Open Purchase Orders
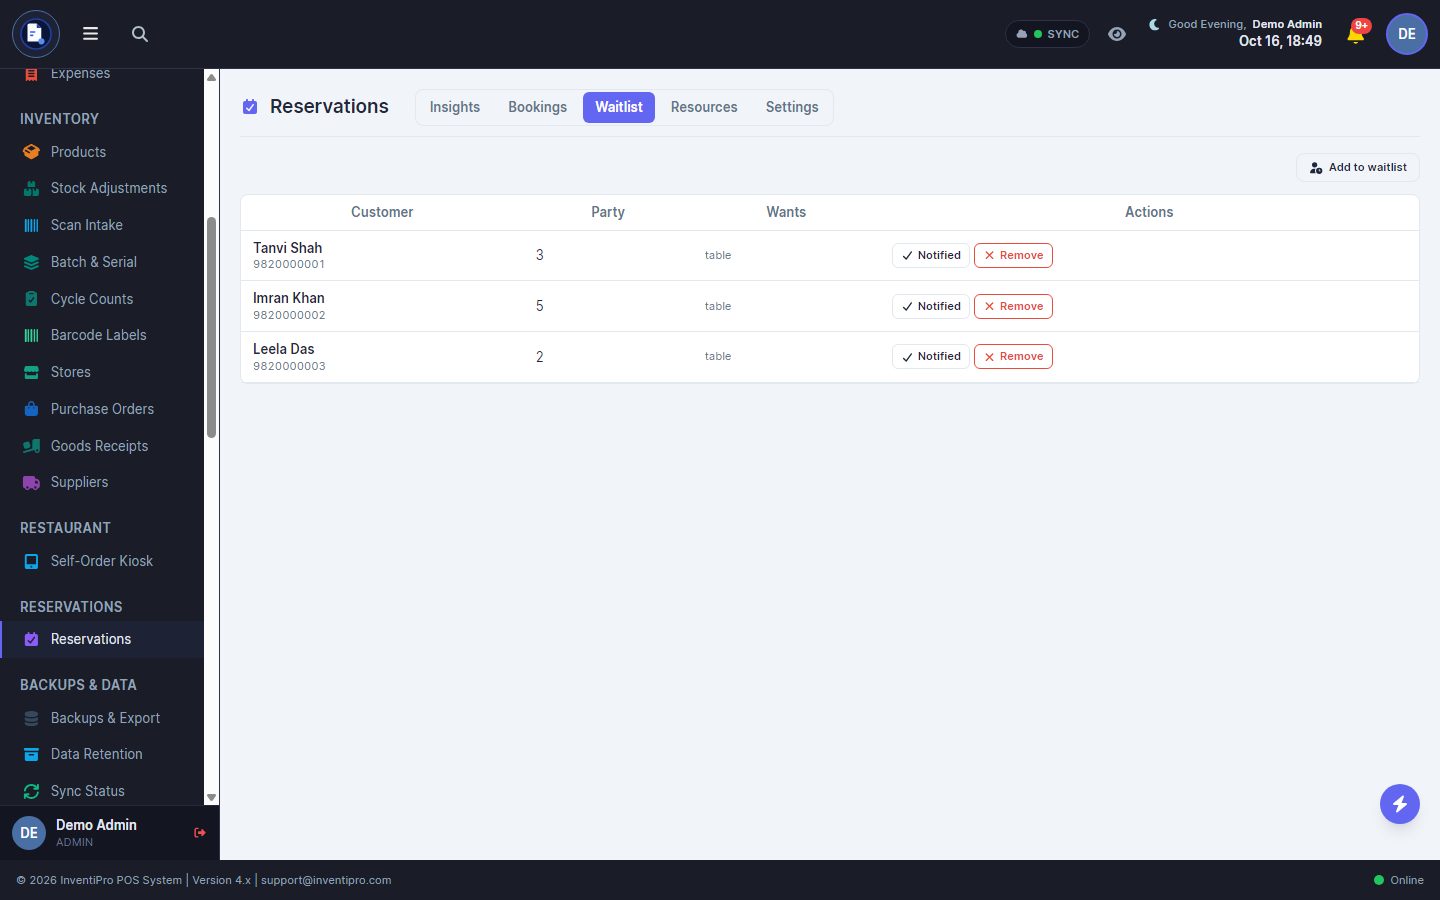Viewport: 1440px width, 900px height. (102, 409)
